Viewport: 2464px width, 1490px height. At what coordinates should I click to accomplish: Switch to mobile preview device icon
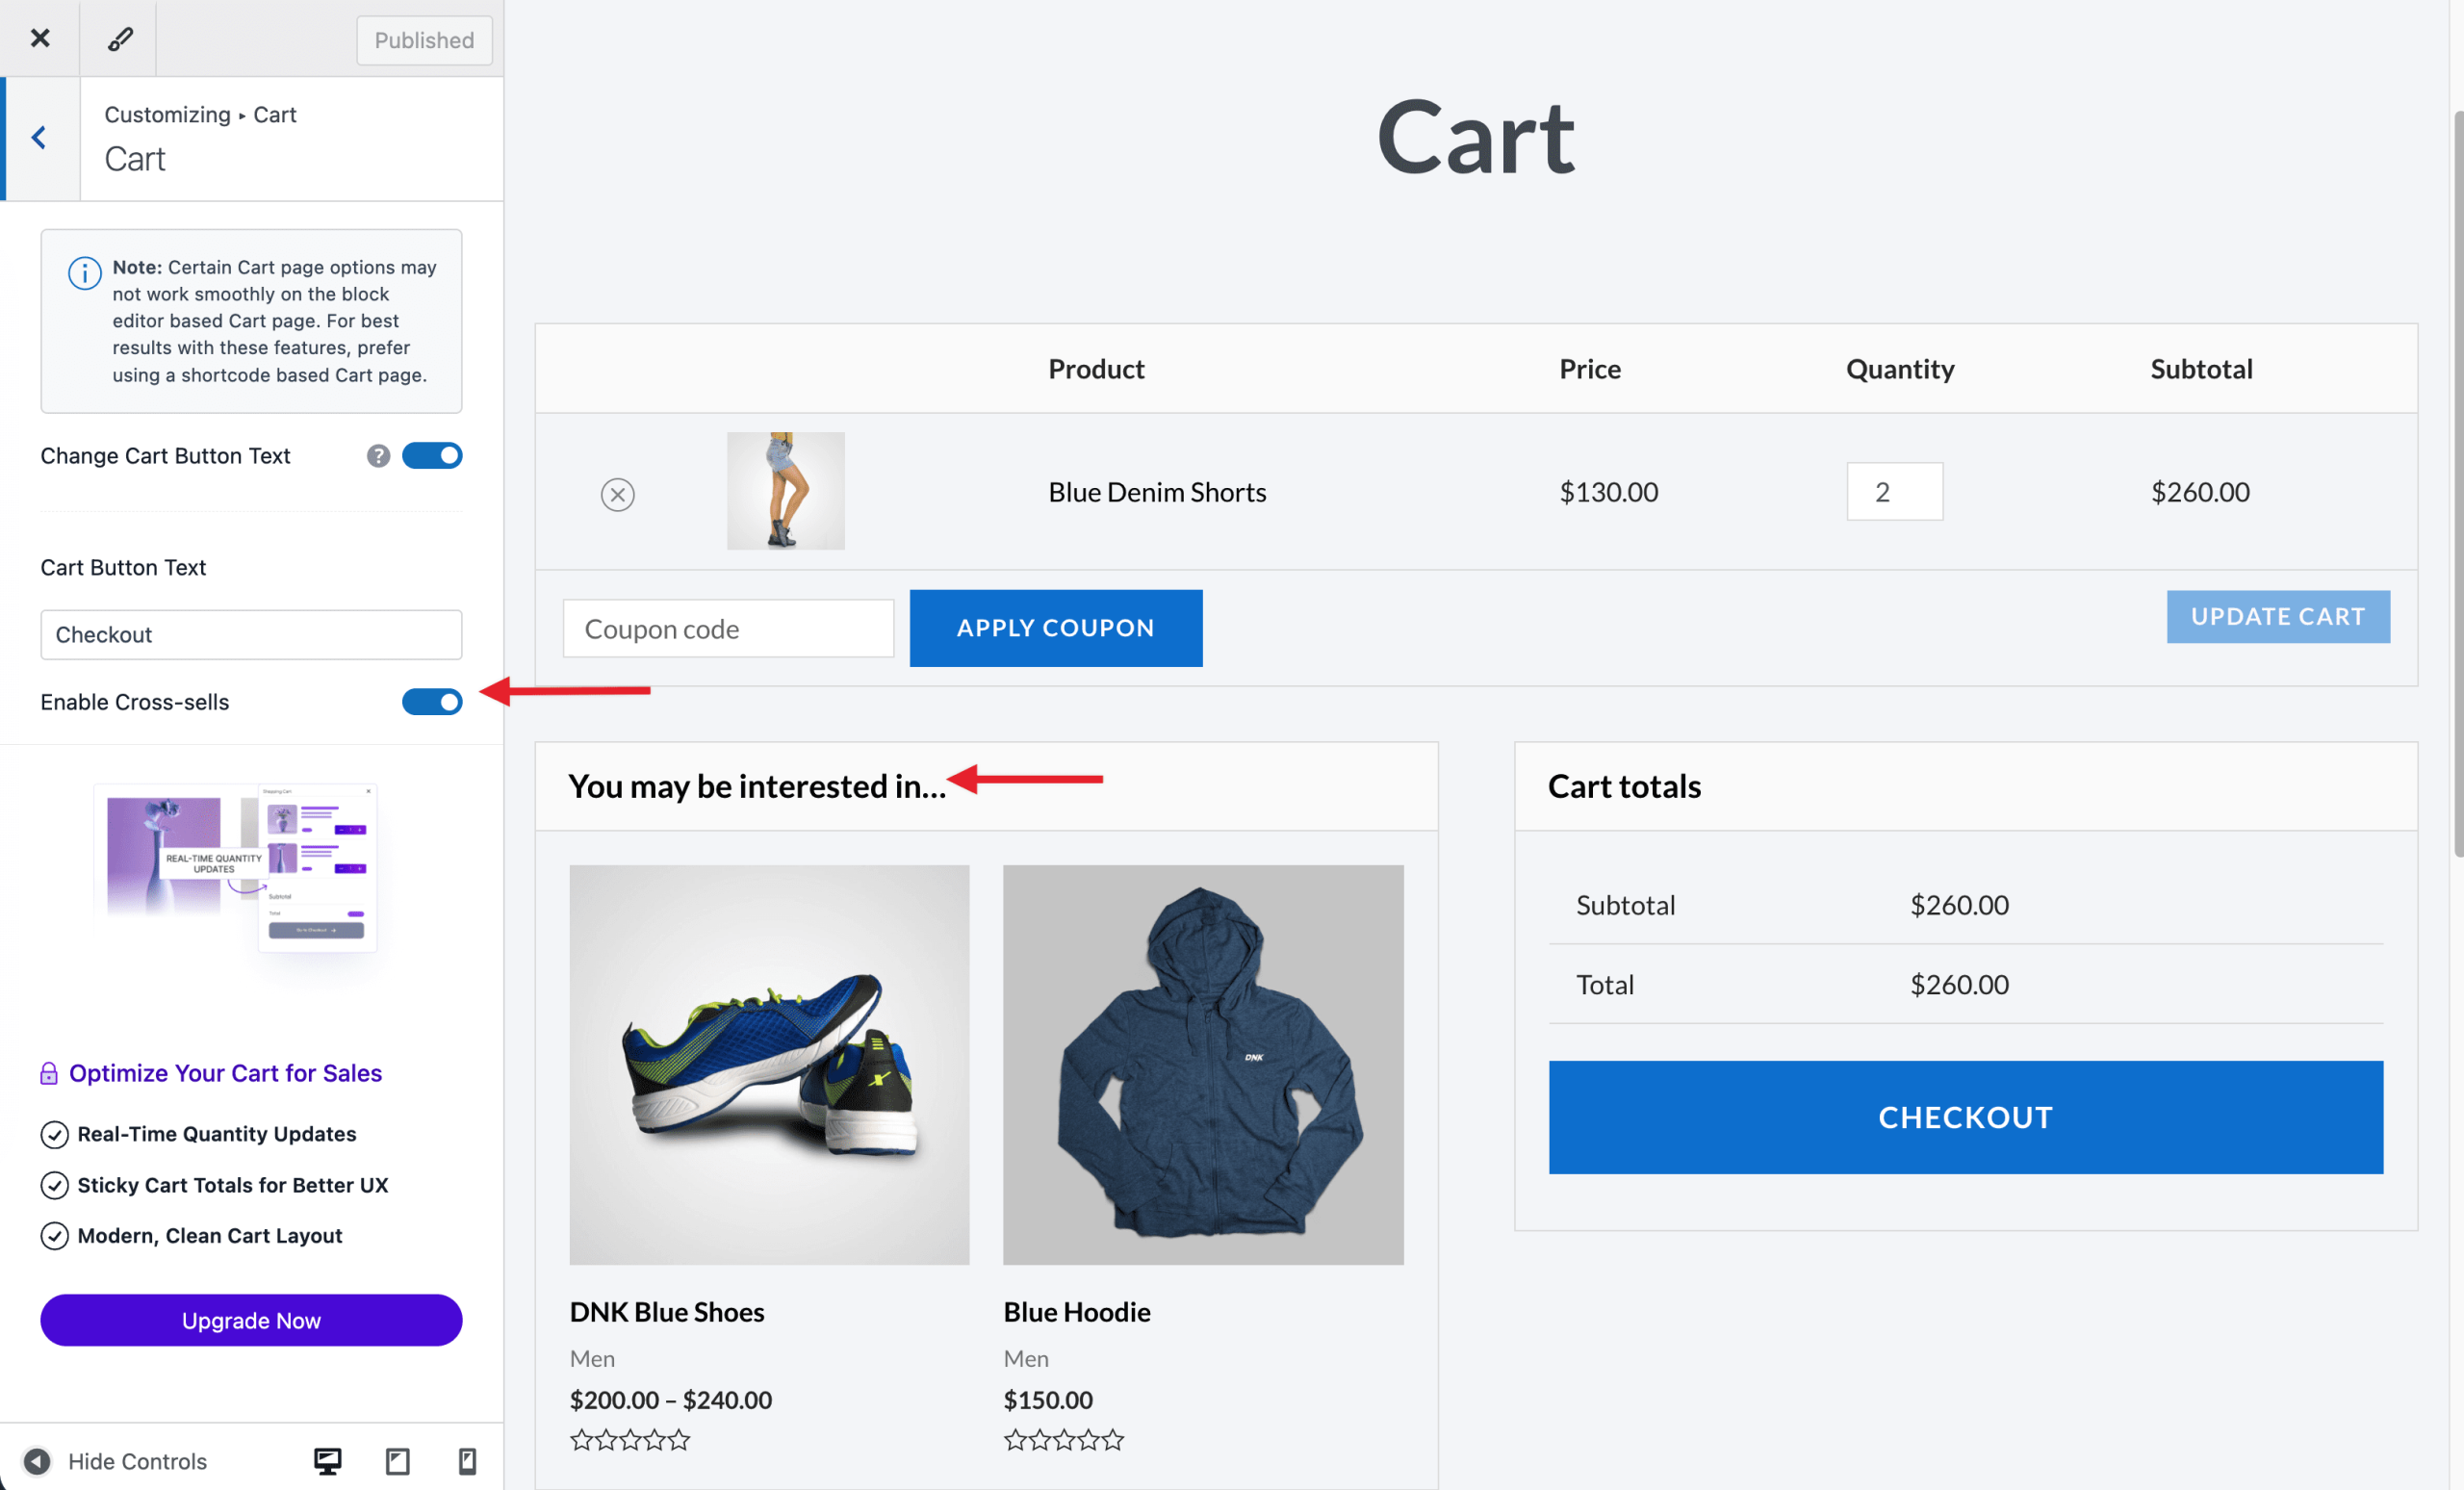467,1461
